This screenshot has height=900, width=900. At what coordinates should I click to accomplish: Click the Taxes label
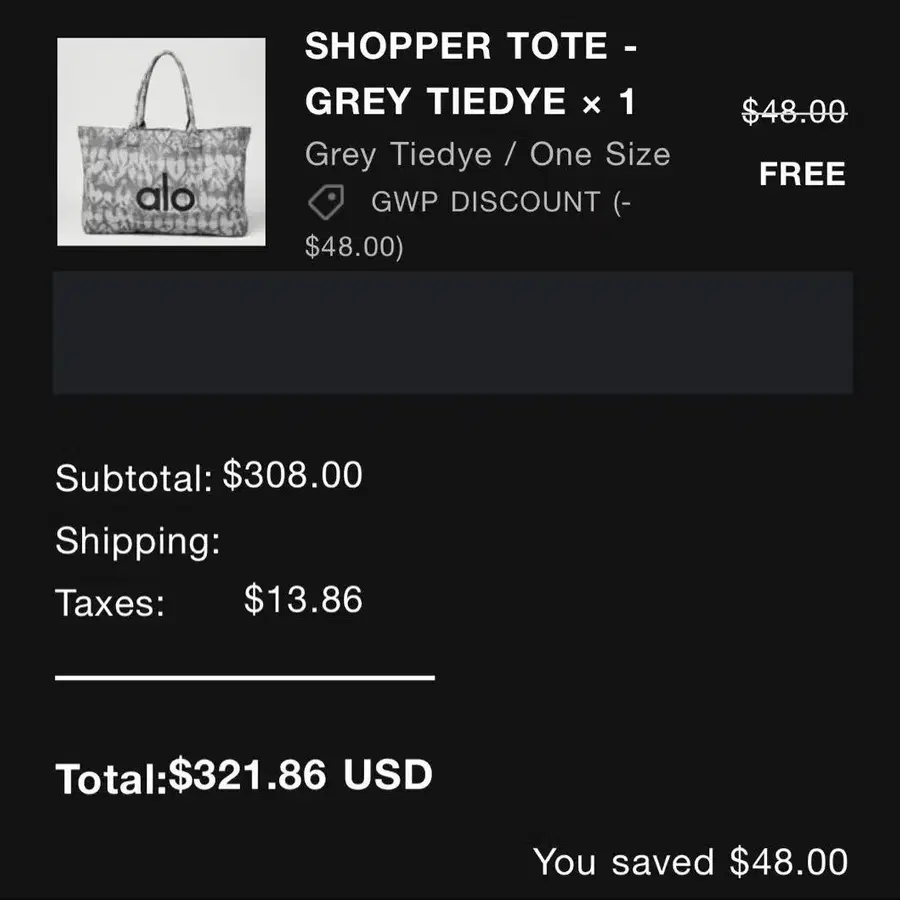[x=110, y=603]
